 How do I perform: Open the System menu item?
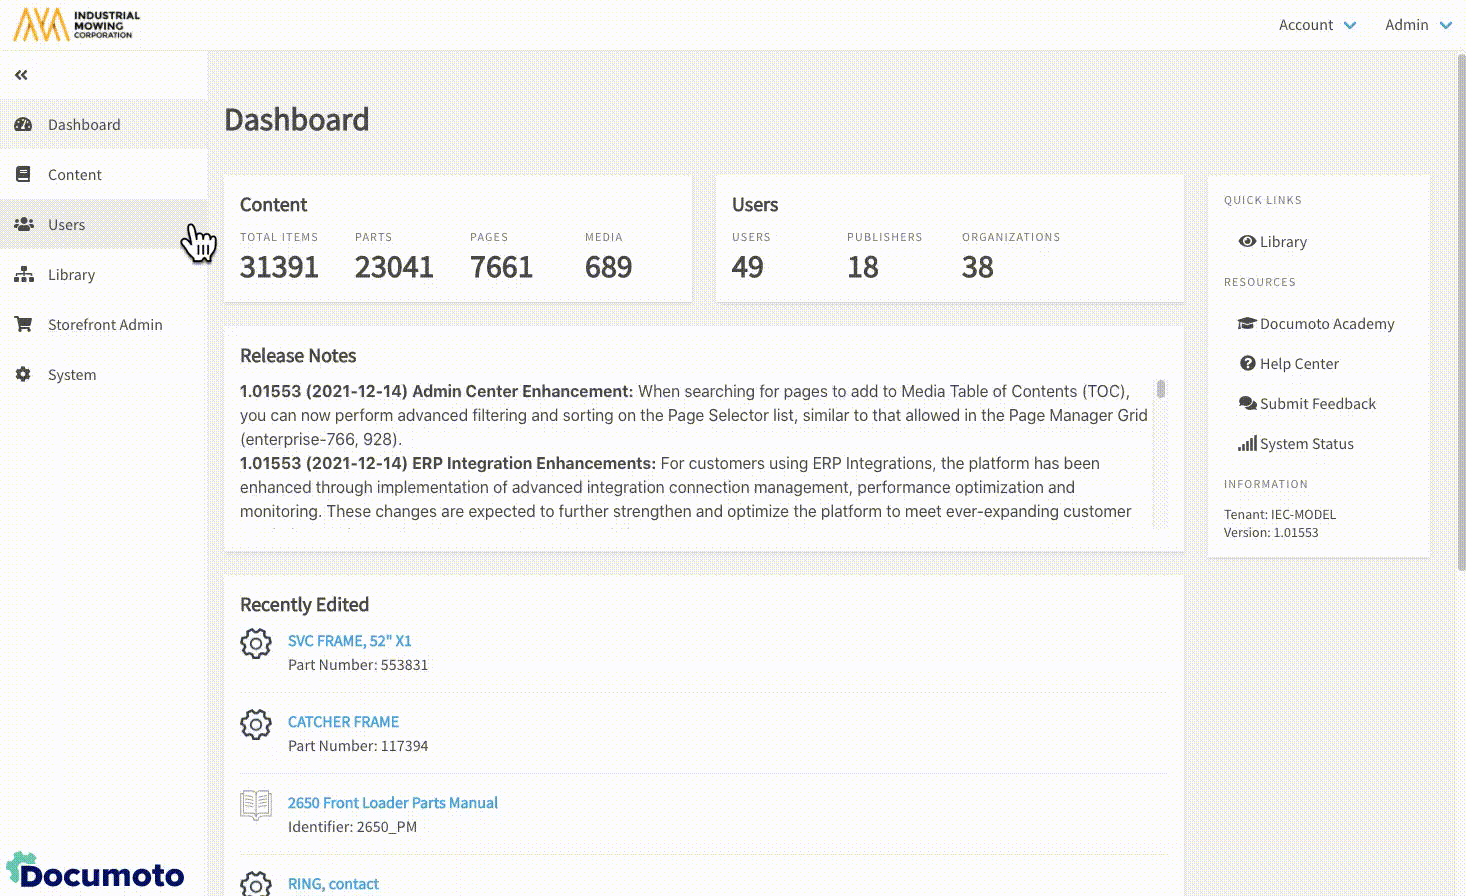click(x=72, y=375)
